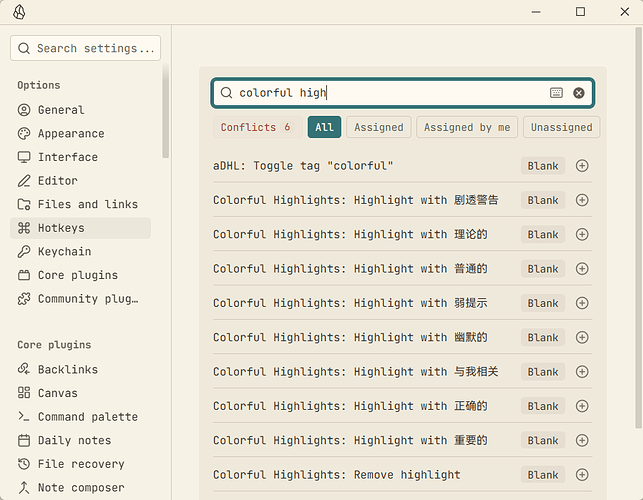
Task: Maximize the settings window
Action: [x=580, y=11]
